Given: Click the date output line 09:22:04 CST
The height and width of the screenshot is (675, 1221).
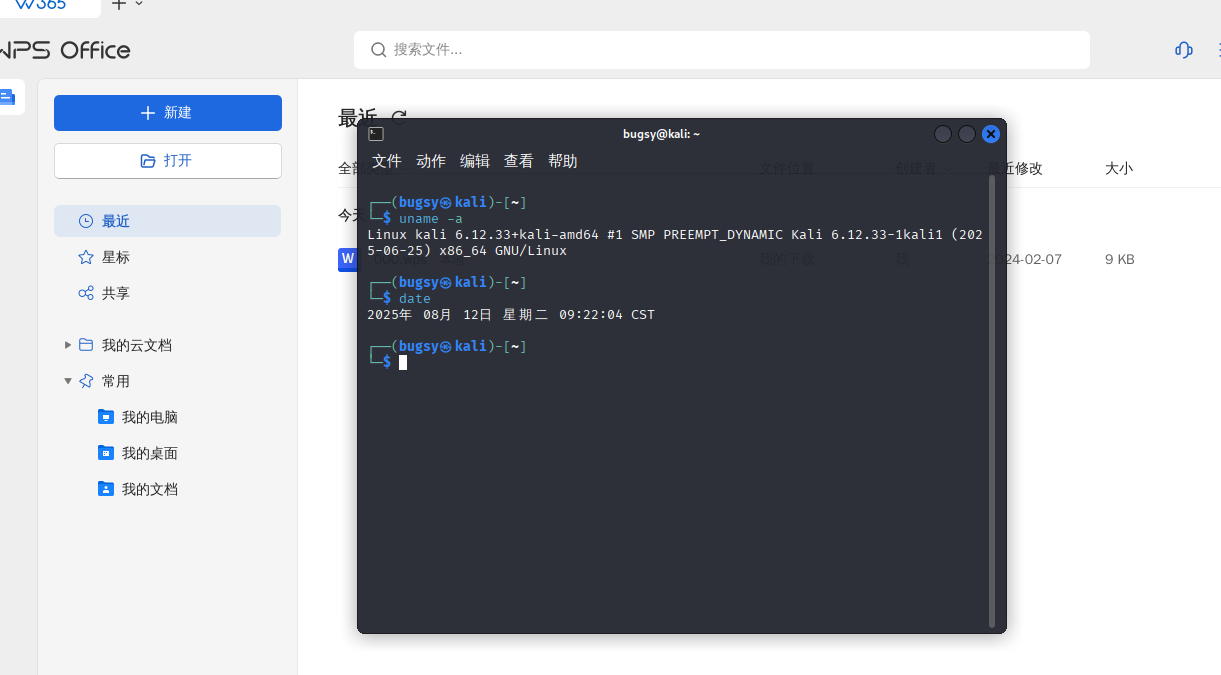Looking at the screenshot, I should [511, 314].
